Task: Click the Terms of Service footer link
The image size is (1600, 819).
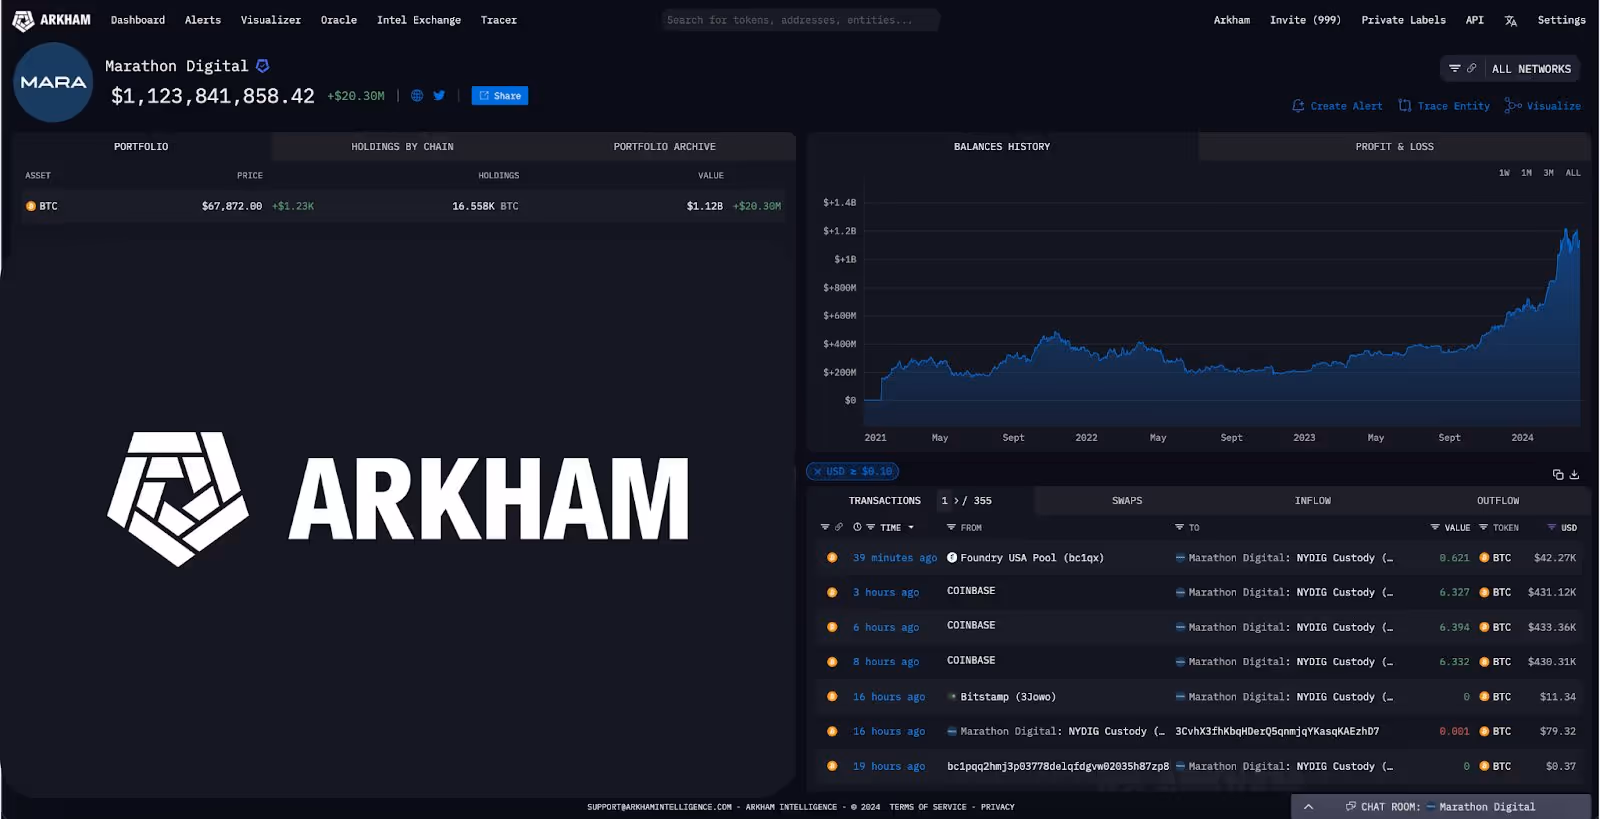Action: click(928, 807)
